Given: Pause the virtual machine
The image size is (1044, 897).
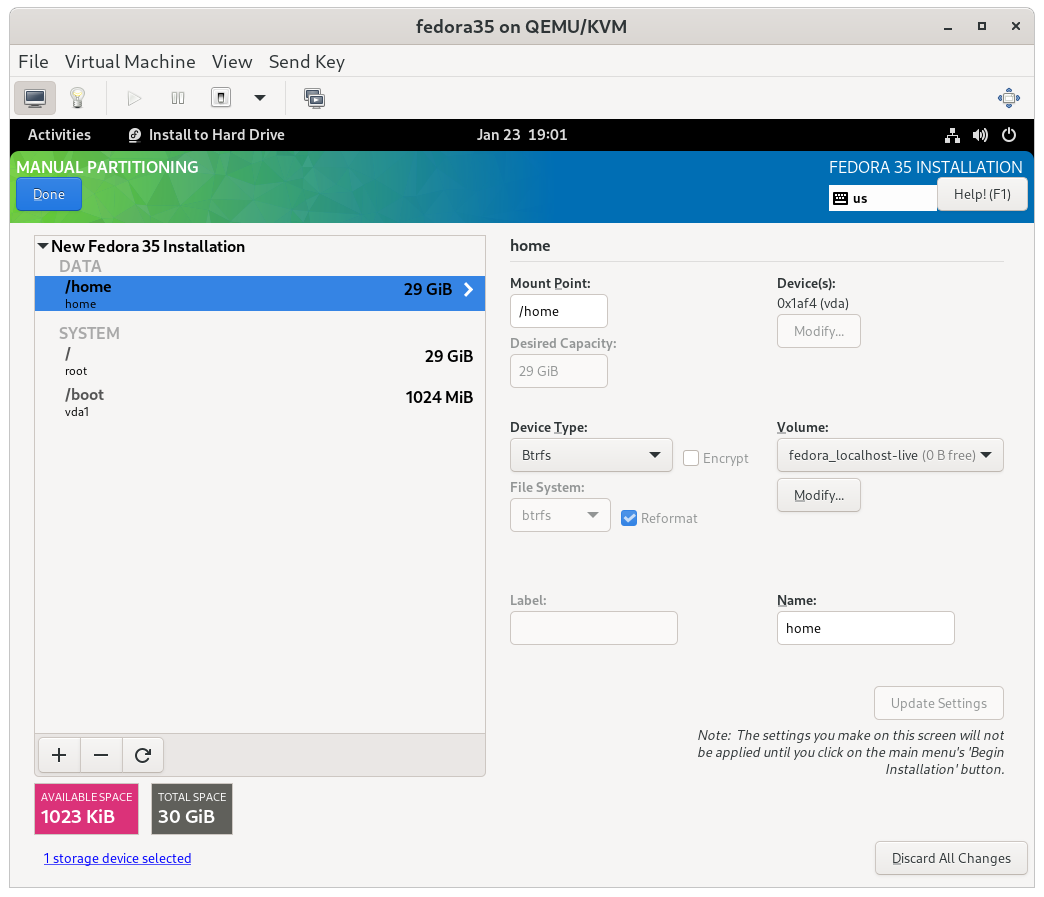Looking at the screenshot, I should [x=178, y=99].
